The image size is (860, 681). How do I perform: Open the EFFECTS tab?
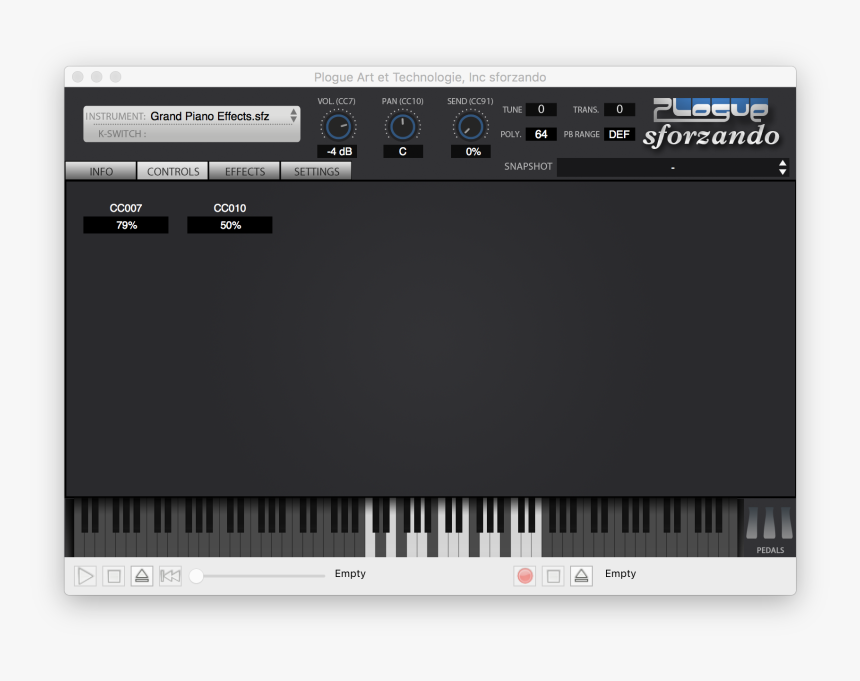click(245, 171)
